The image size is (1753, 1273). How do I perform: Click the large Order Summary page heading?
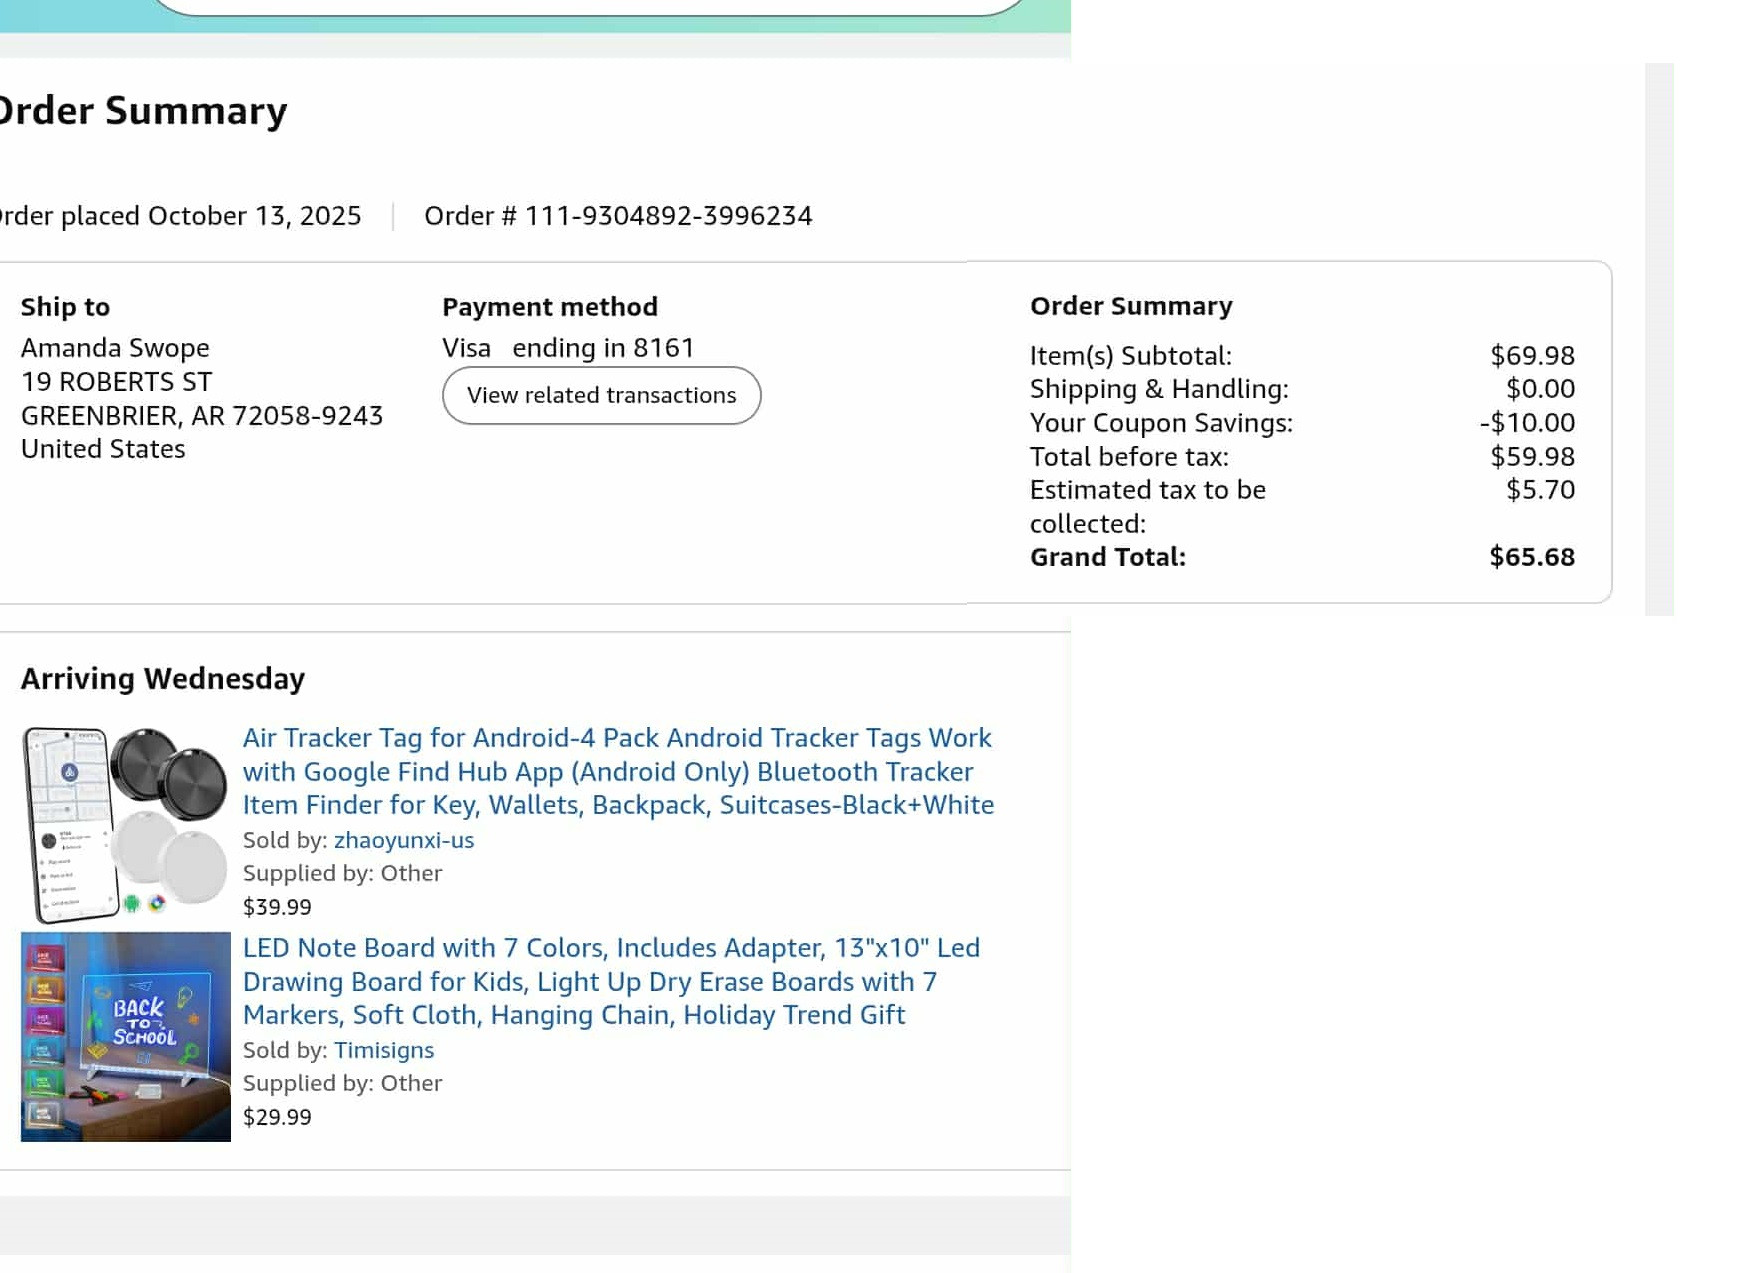coord(143,110)
